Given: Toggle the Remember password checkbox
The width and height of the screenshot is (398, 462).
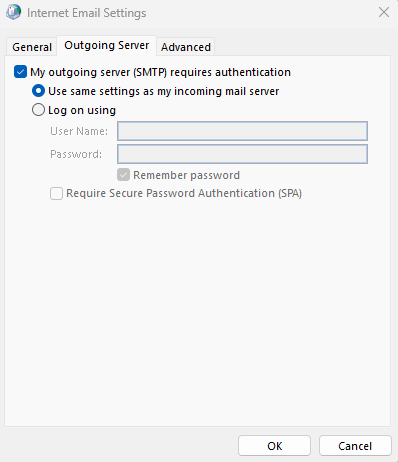Looking at the screenshot, I should pos(123,175).
